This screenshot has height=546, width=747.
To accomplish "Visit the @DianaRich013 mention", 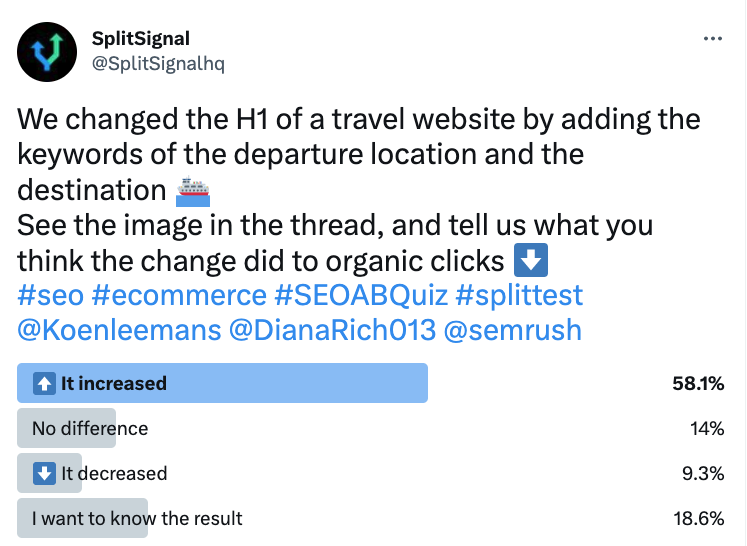I will click(x=332, y=330).
